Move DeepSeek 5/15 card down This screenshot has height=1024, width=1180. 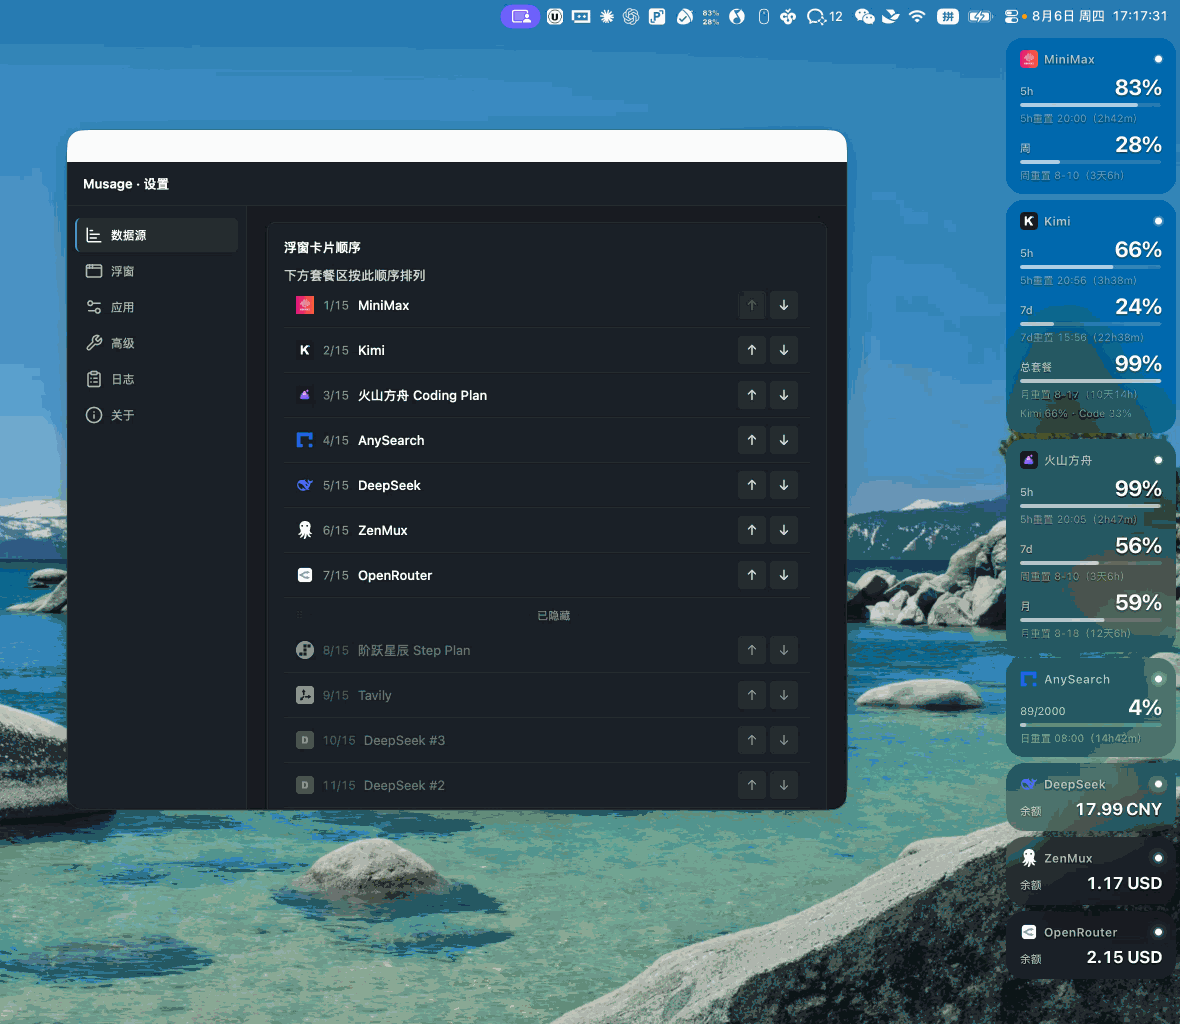point(783,485)
